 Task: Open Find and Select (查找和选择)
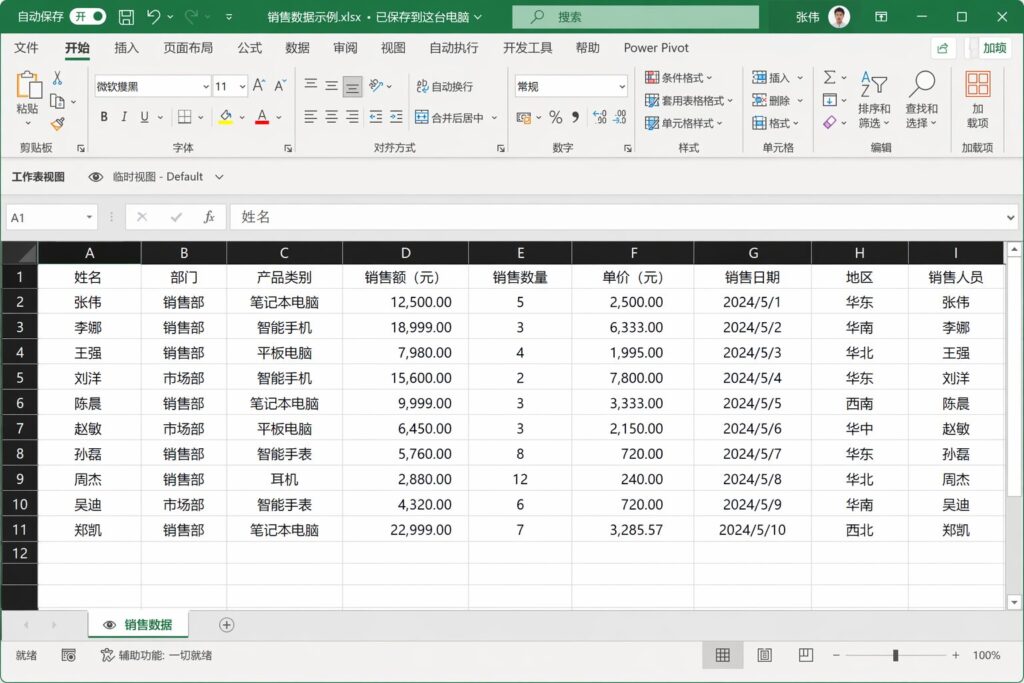pyautogui.click(x=921, y=100)
